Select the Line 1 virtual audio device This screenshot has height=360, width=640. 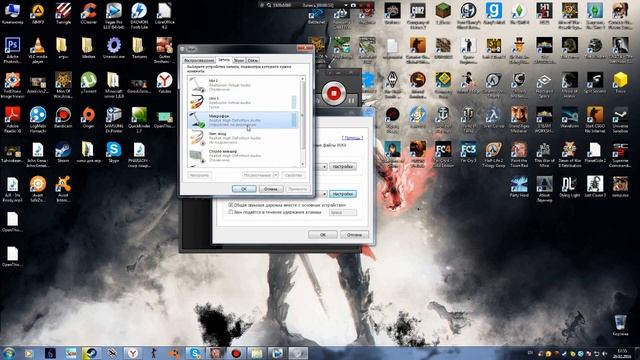[x=243, y=102]
